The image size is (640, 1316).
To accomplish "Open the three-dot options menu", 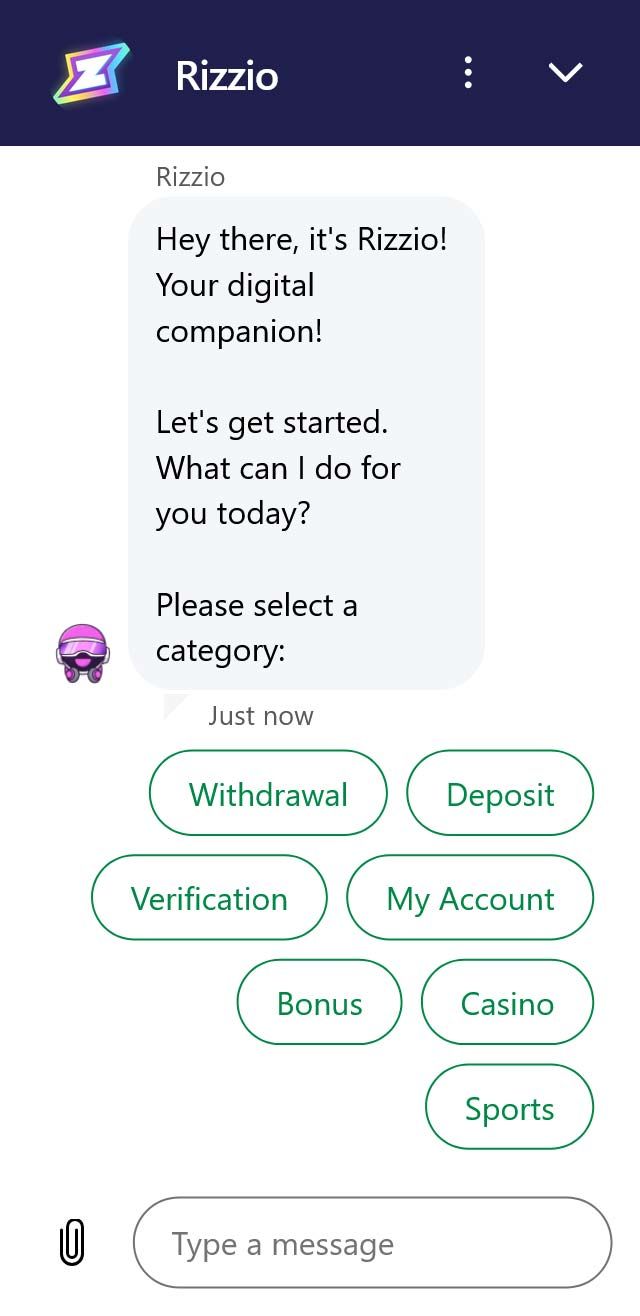I will click(x=467, y=73).
